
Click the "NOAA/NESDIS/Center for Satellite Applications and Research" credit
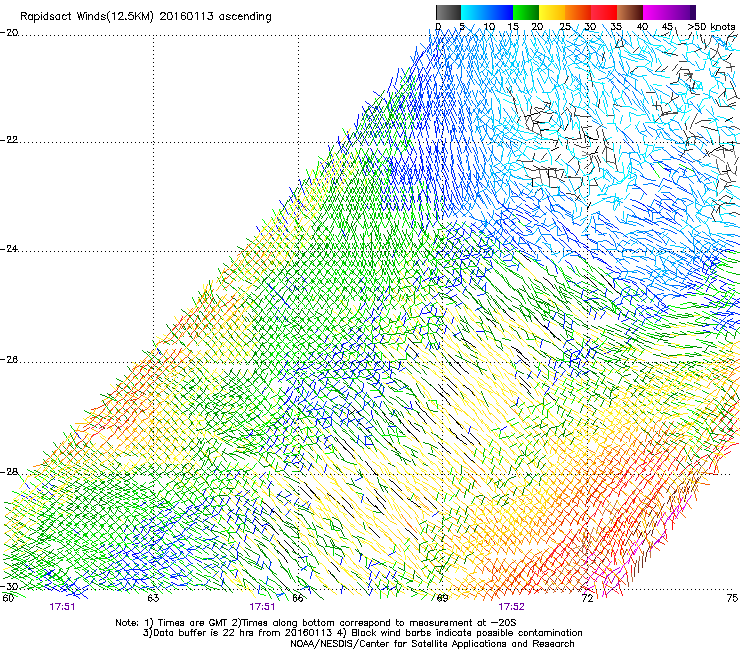coord(432,644)
